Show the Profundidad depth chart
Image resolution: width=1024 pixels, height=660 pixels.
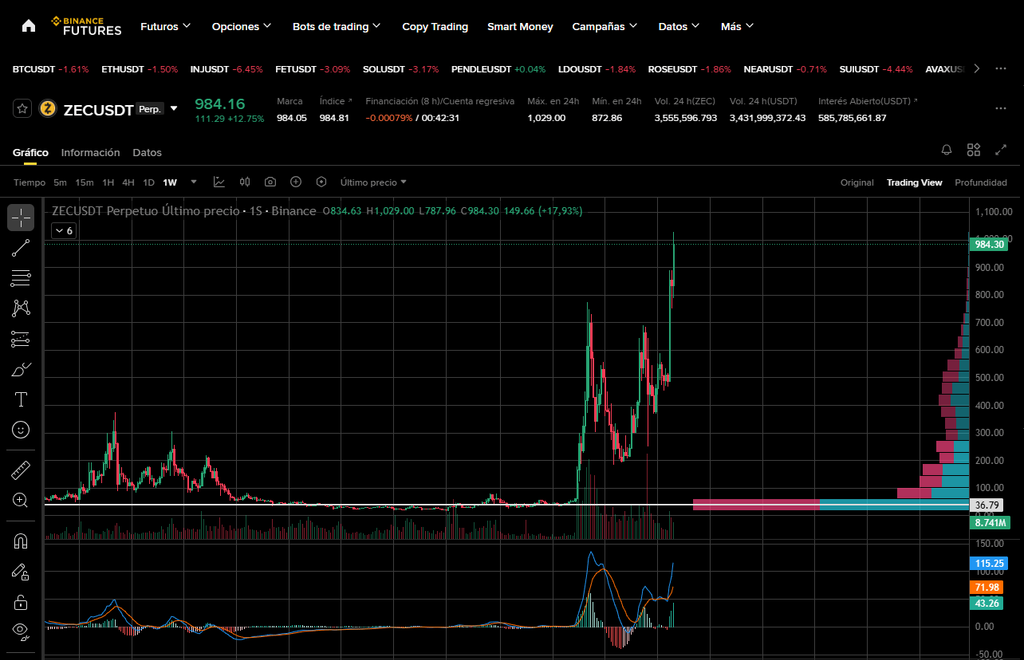(x=980, y=183)
